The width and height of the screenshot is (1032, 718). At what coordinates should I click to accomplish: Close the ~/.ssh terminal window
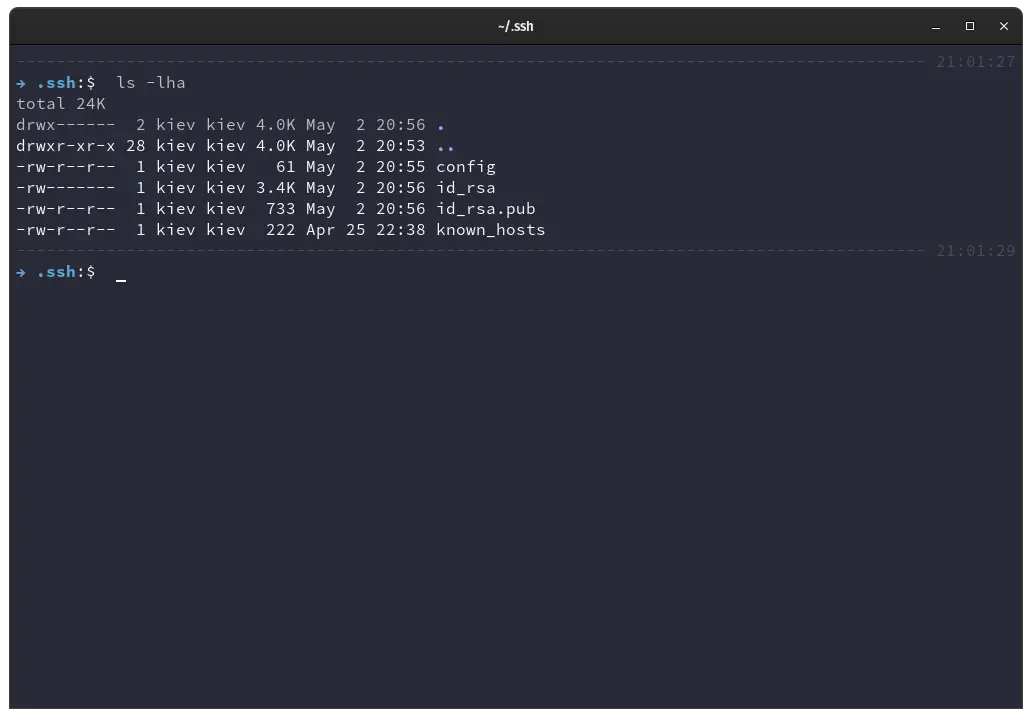[1004, 26]
